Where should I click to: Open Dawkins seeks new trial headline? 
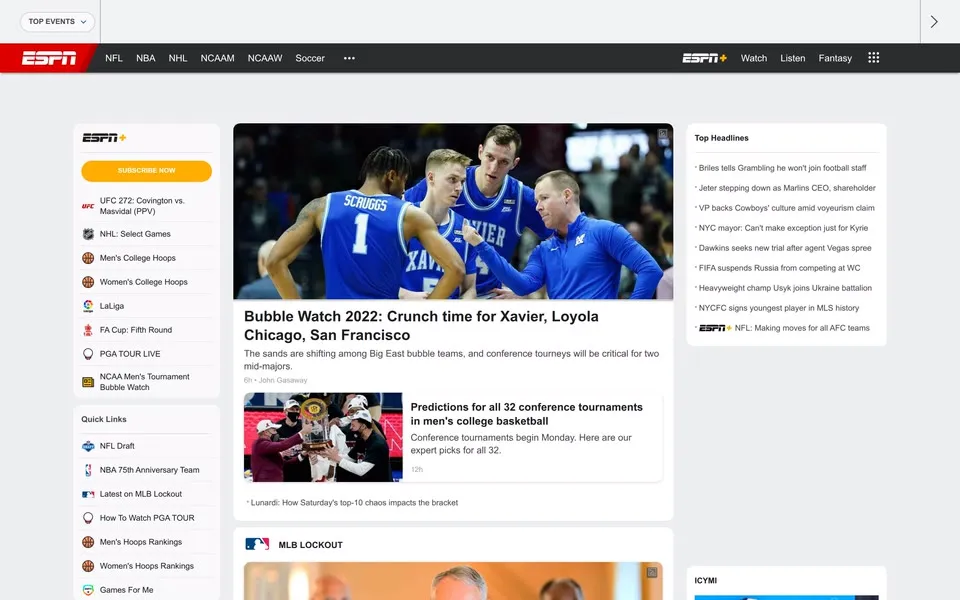tap(785, 248)
